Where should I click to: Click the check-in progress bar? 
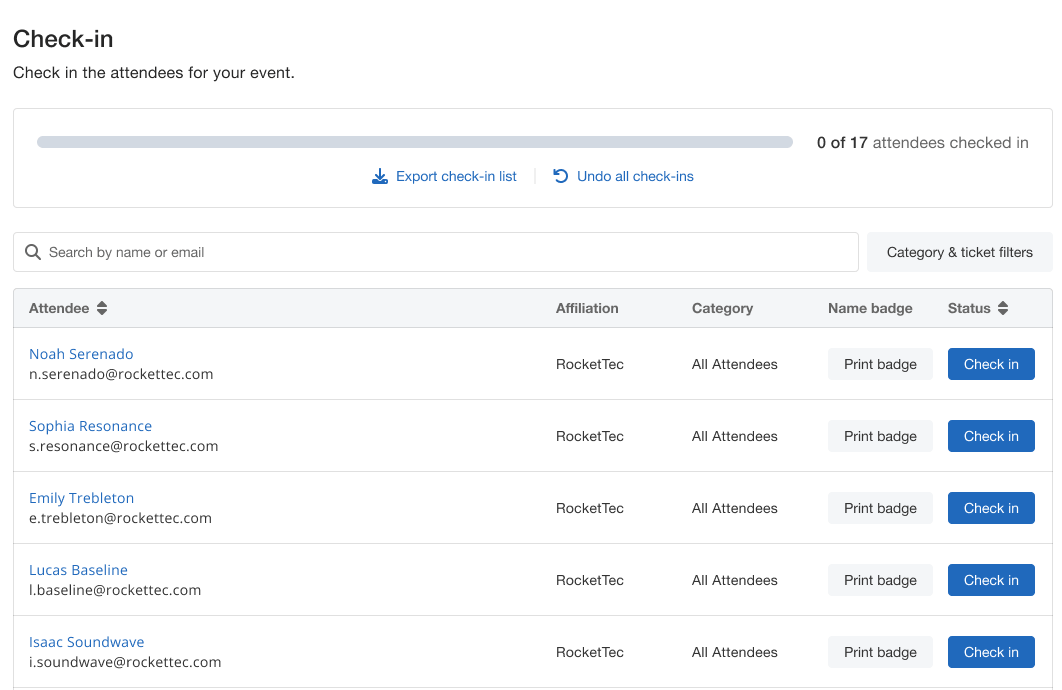[415, 142]
